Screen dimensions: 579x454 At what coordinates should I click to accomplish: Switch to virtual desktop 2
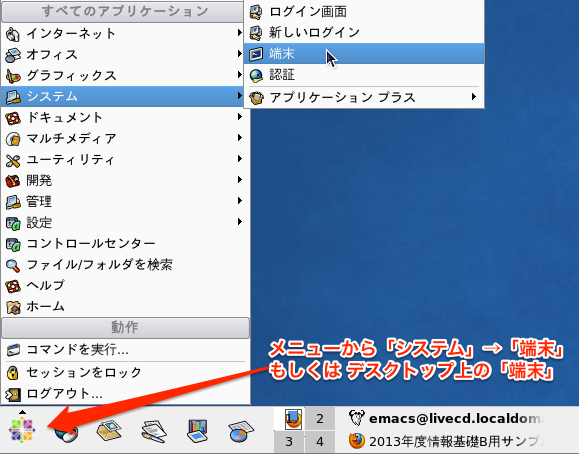point(320,419)
